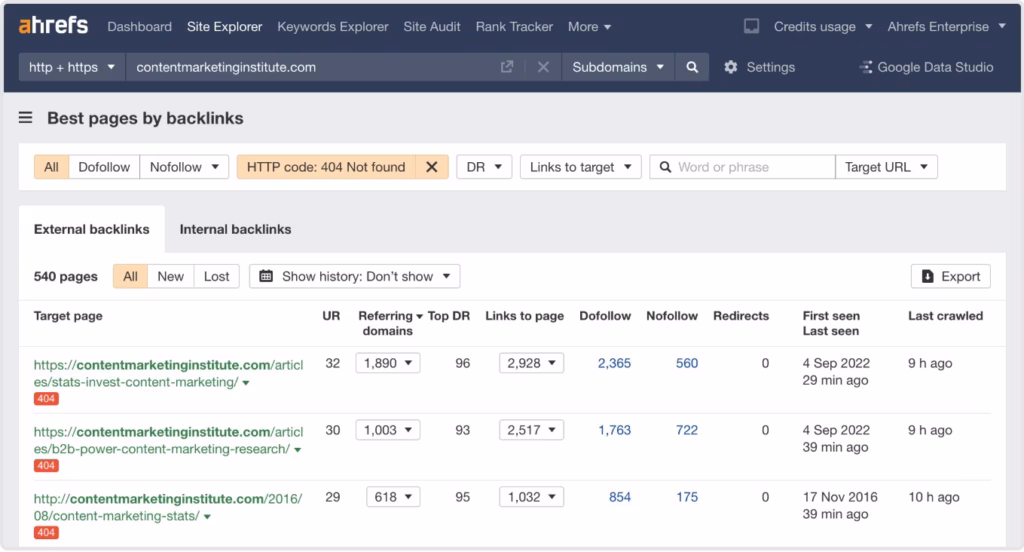Screen dimensions: 1024x552
Task: Open Keywords Explorer in top navigation
Action: [333, 26]
